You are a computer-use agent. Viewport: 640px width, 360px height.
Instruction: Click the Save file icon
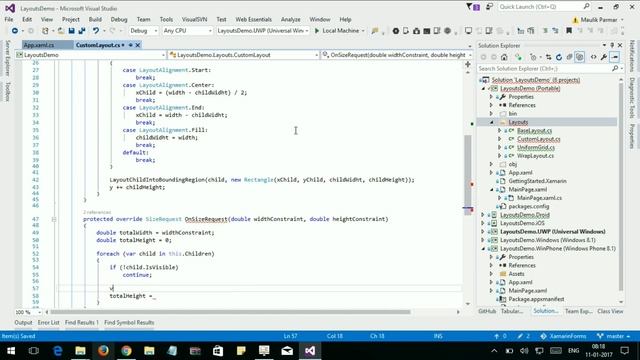(71, 31)
